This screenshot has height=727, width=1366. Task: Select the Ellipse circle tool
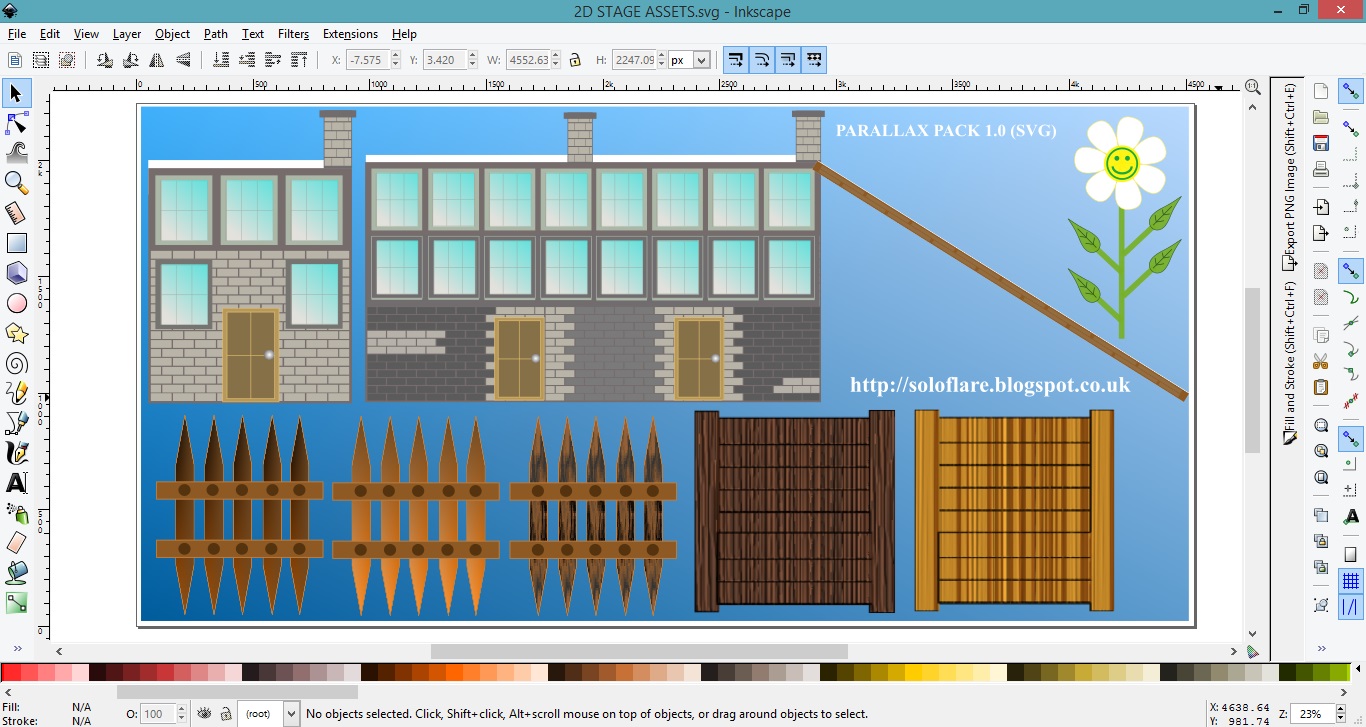pyautogui.click(x=16, y=303)
